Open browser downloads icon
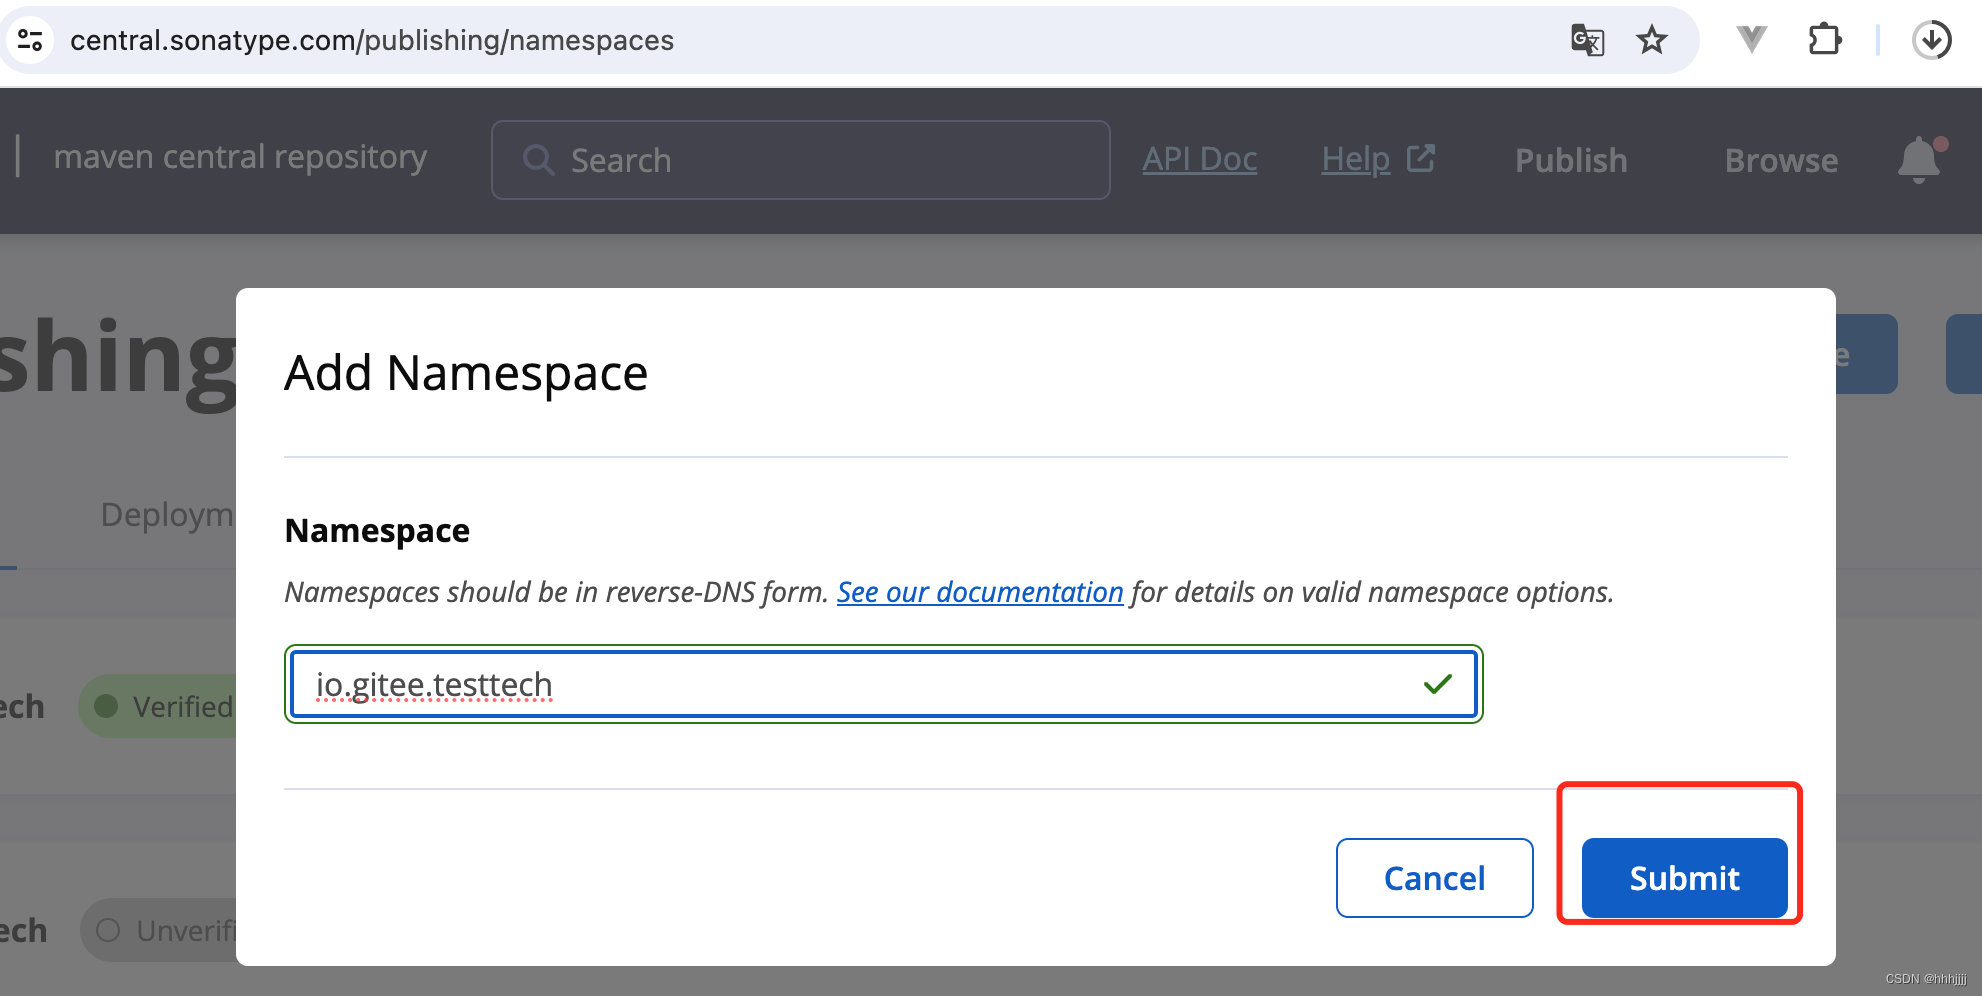This screenshot has width=1982, height=996. tap(1932, 40)
